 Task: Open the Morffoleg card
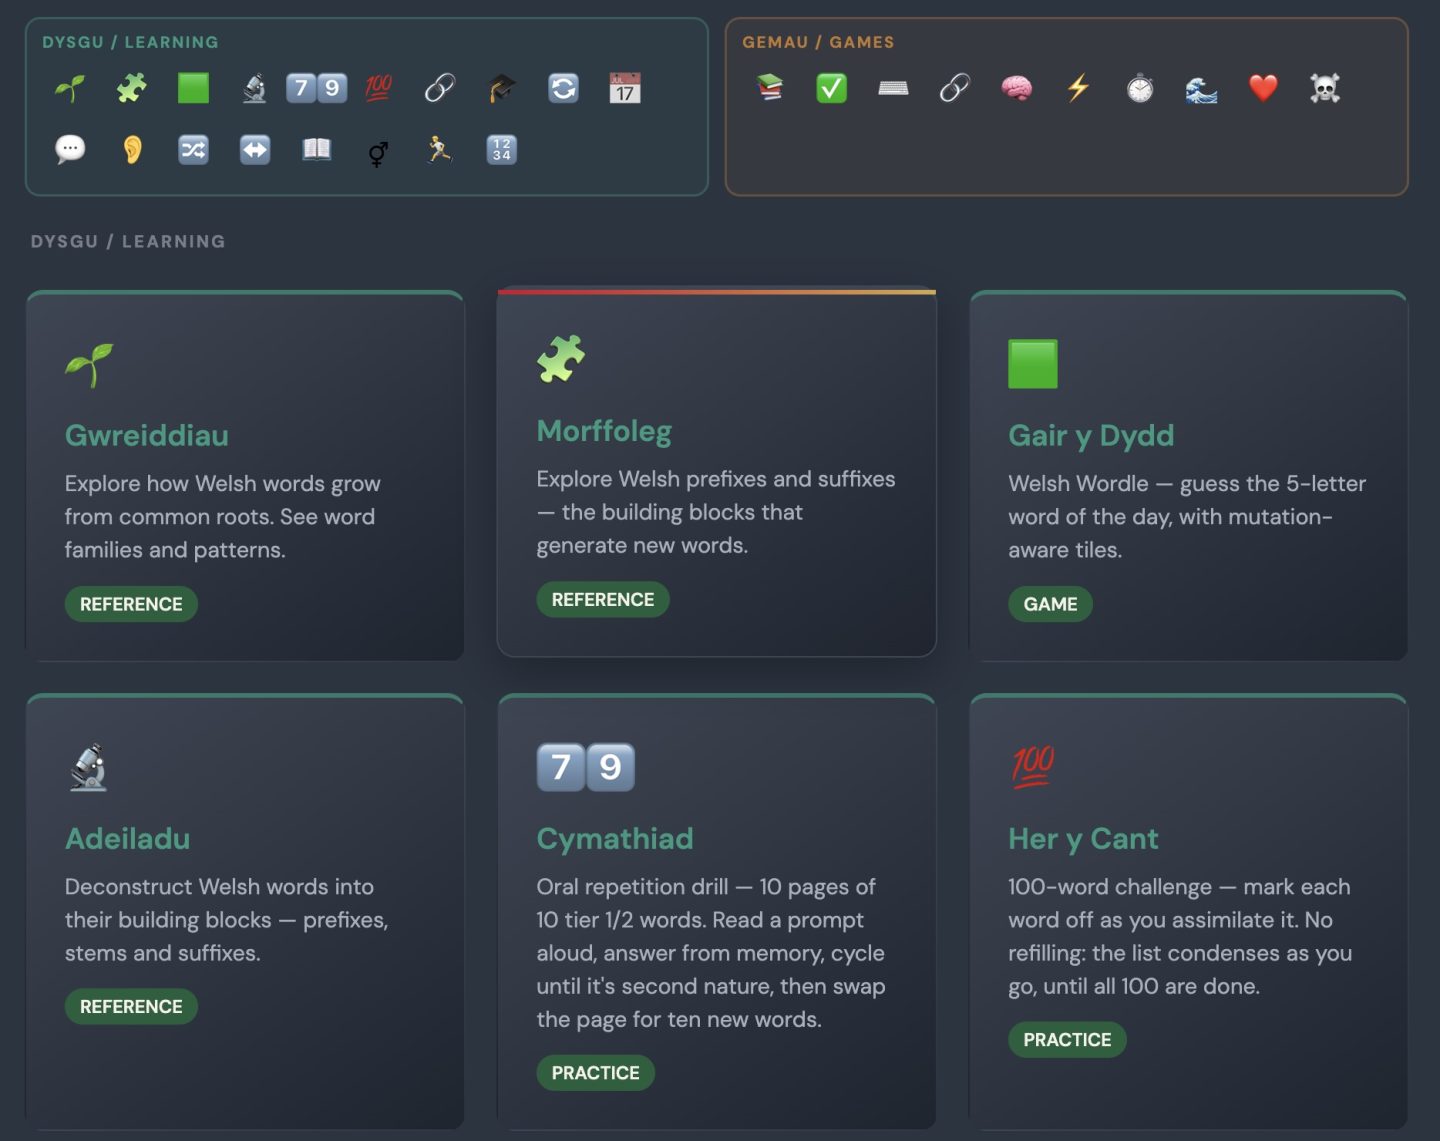click(x=716, y=472)
